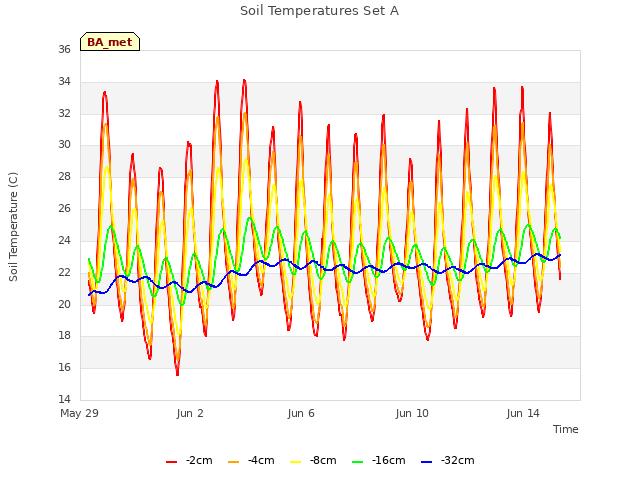Toggle the -8cm series in the legend
This screenshot has width=640, height=480.
313,460
